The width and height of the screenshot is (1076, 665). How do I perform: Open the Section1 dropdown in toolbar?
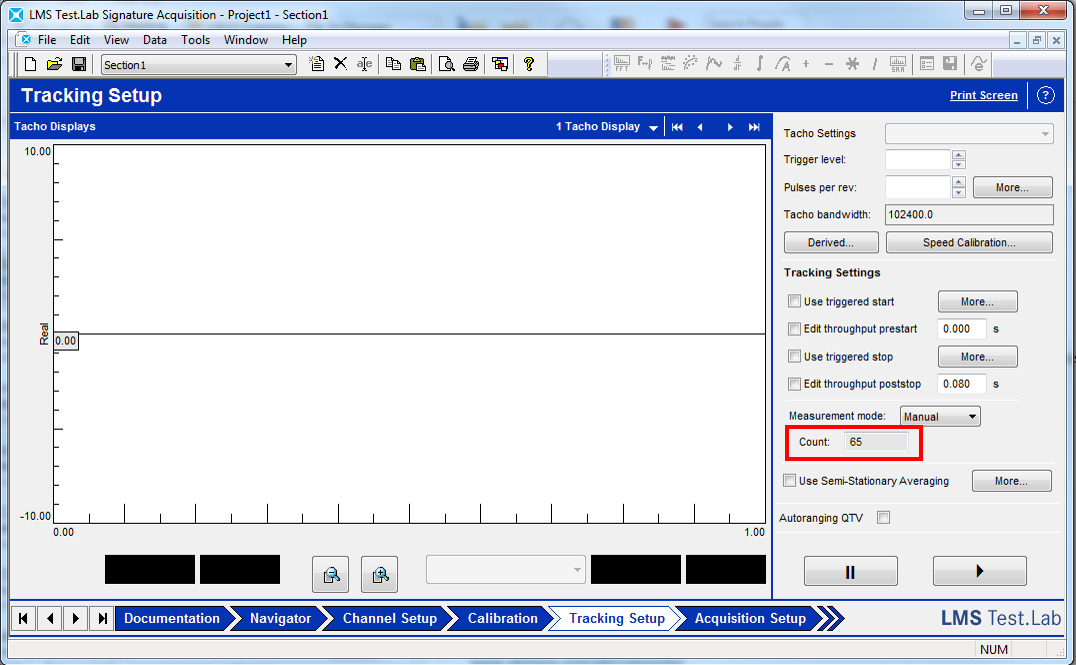pos(288,65)
